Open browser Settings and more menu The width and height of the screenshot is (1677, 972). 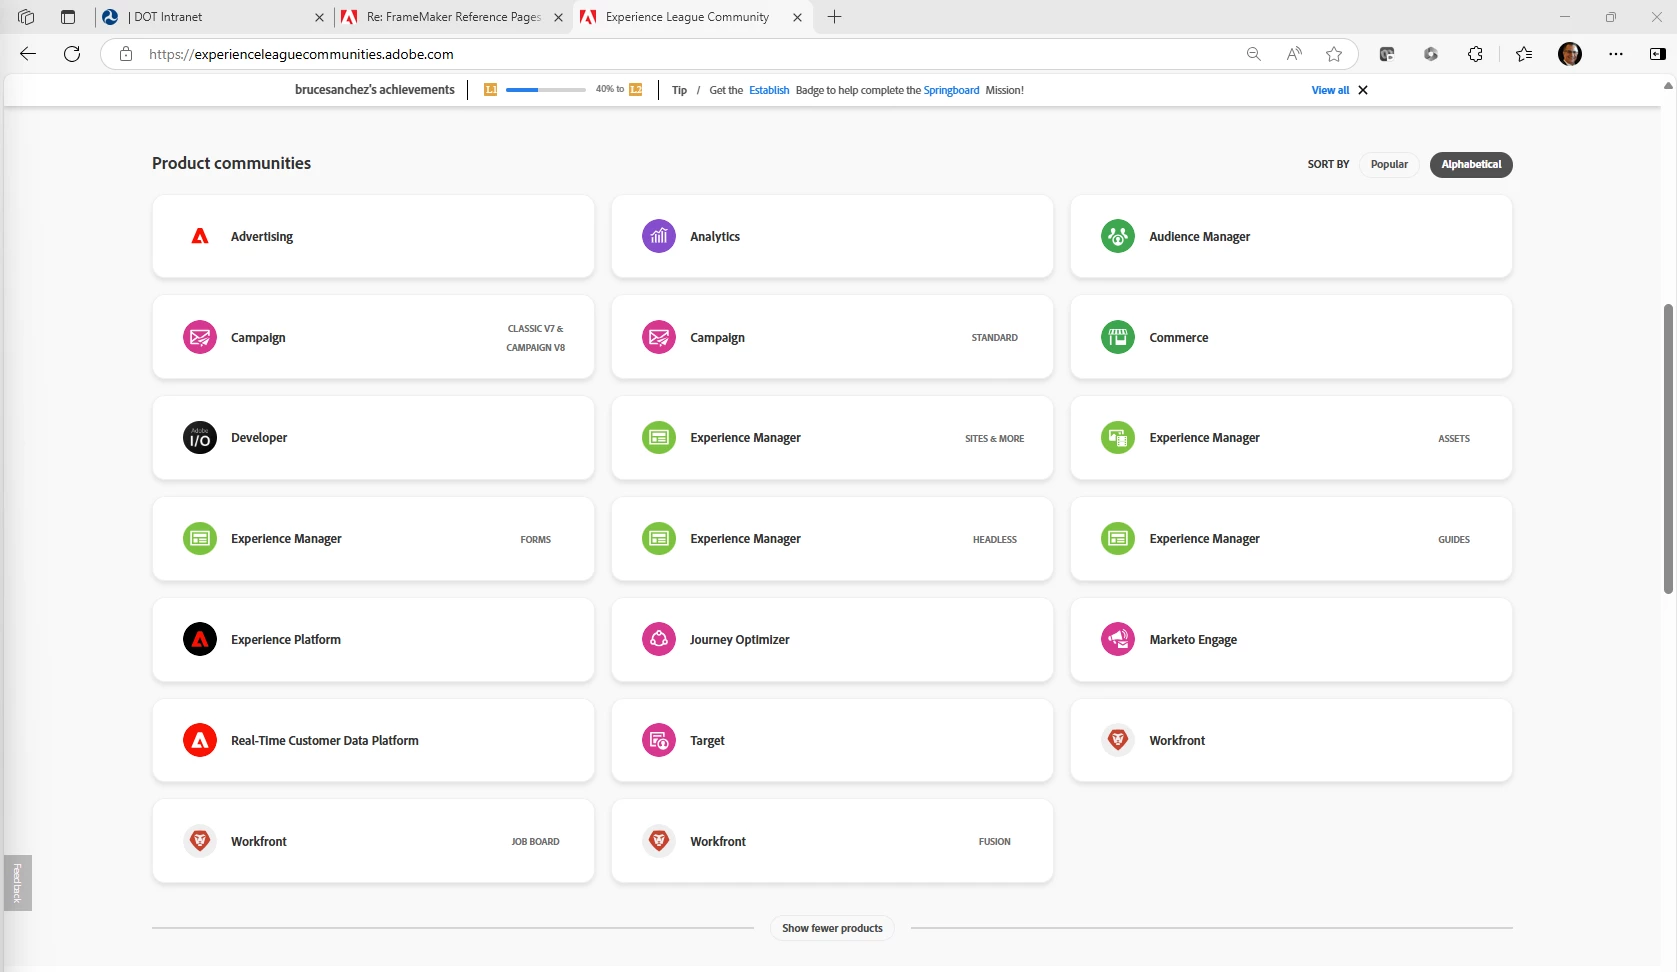click(x=1616, y=54)
